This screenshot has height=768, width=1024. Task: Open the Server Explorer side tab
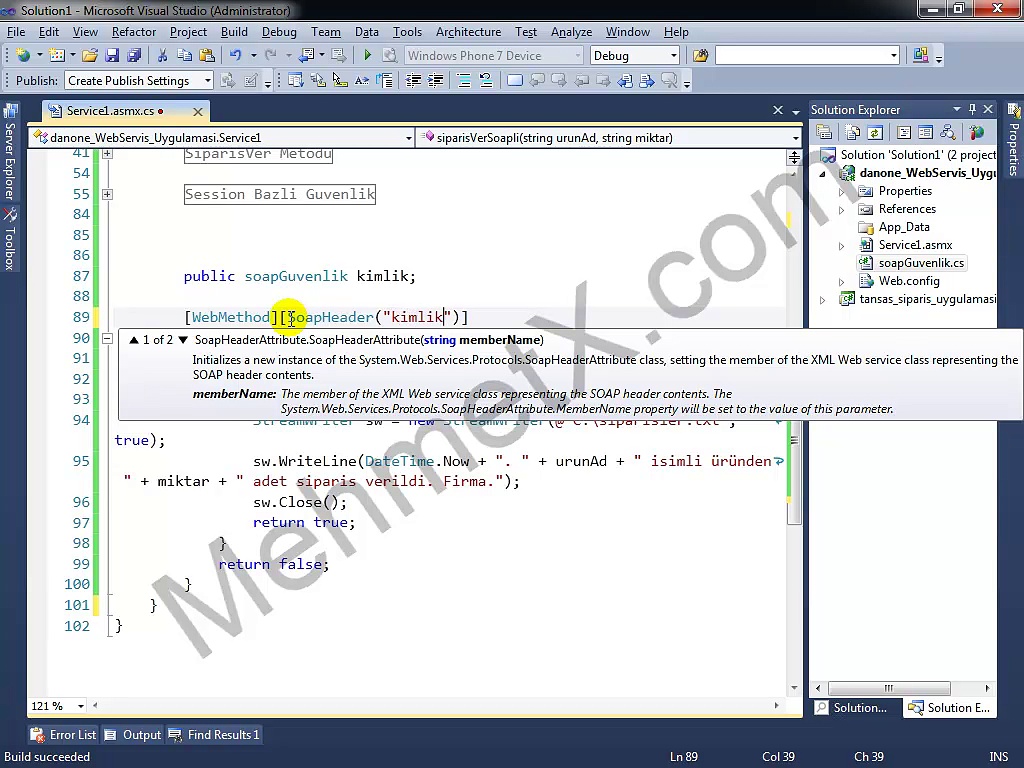[x=10, y=153]
